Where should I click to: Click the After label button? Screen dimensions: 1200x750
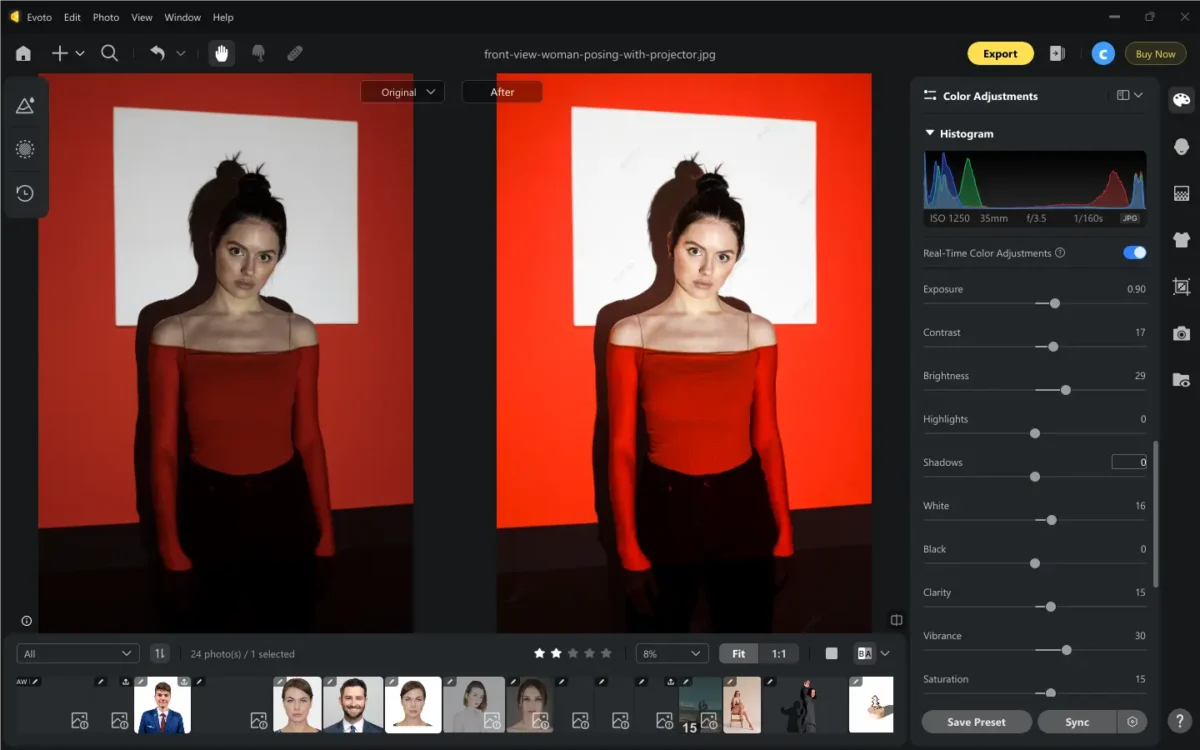pos(502,92)
